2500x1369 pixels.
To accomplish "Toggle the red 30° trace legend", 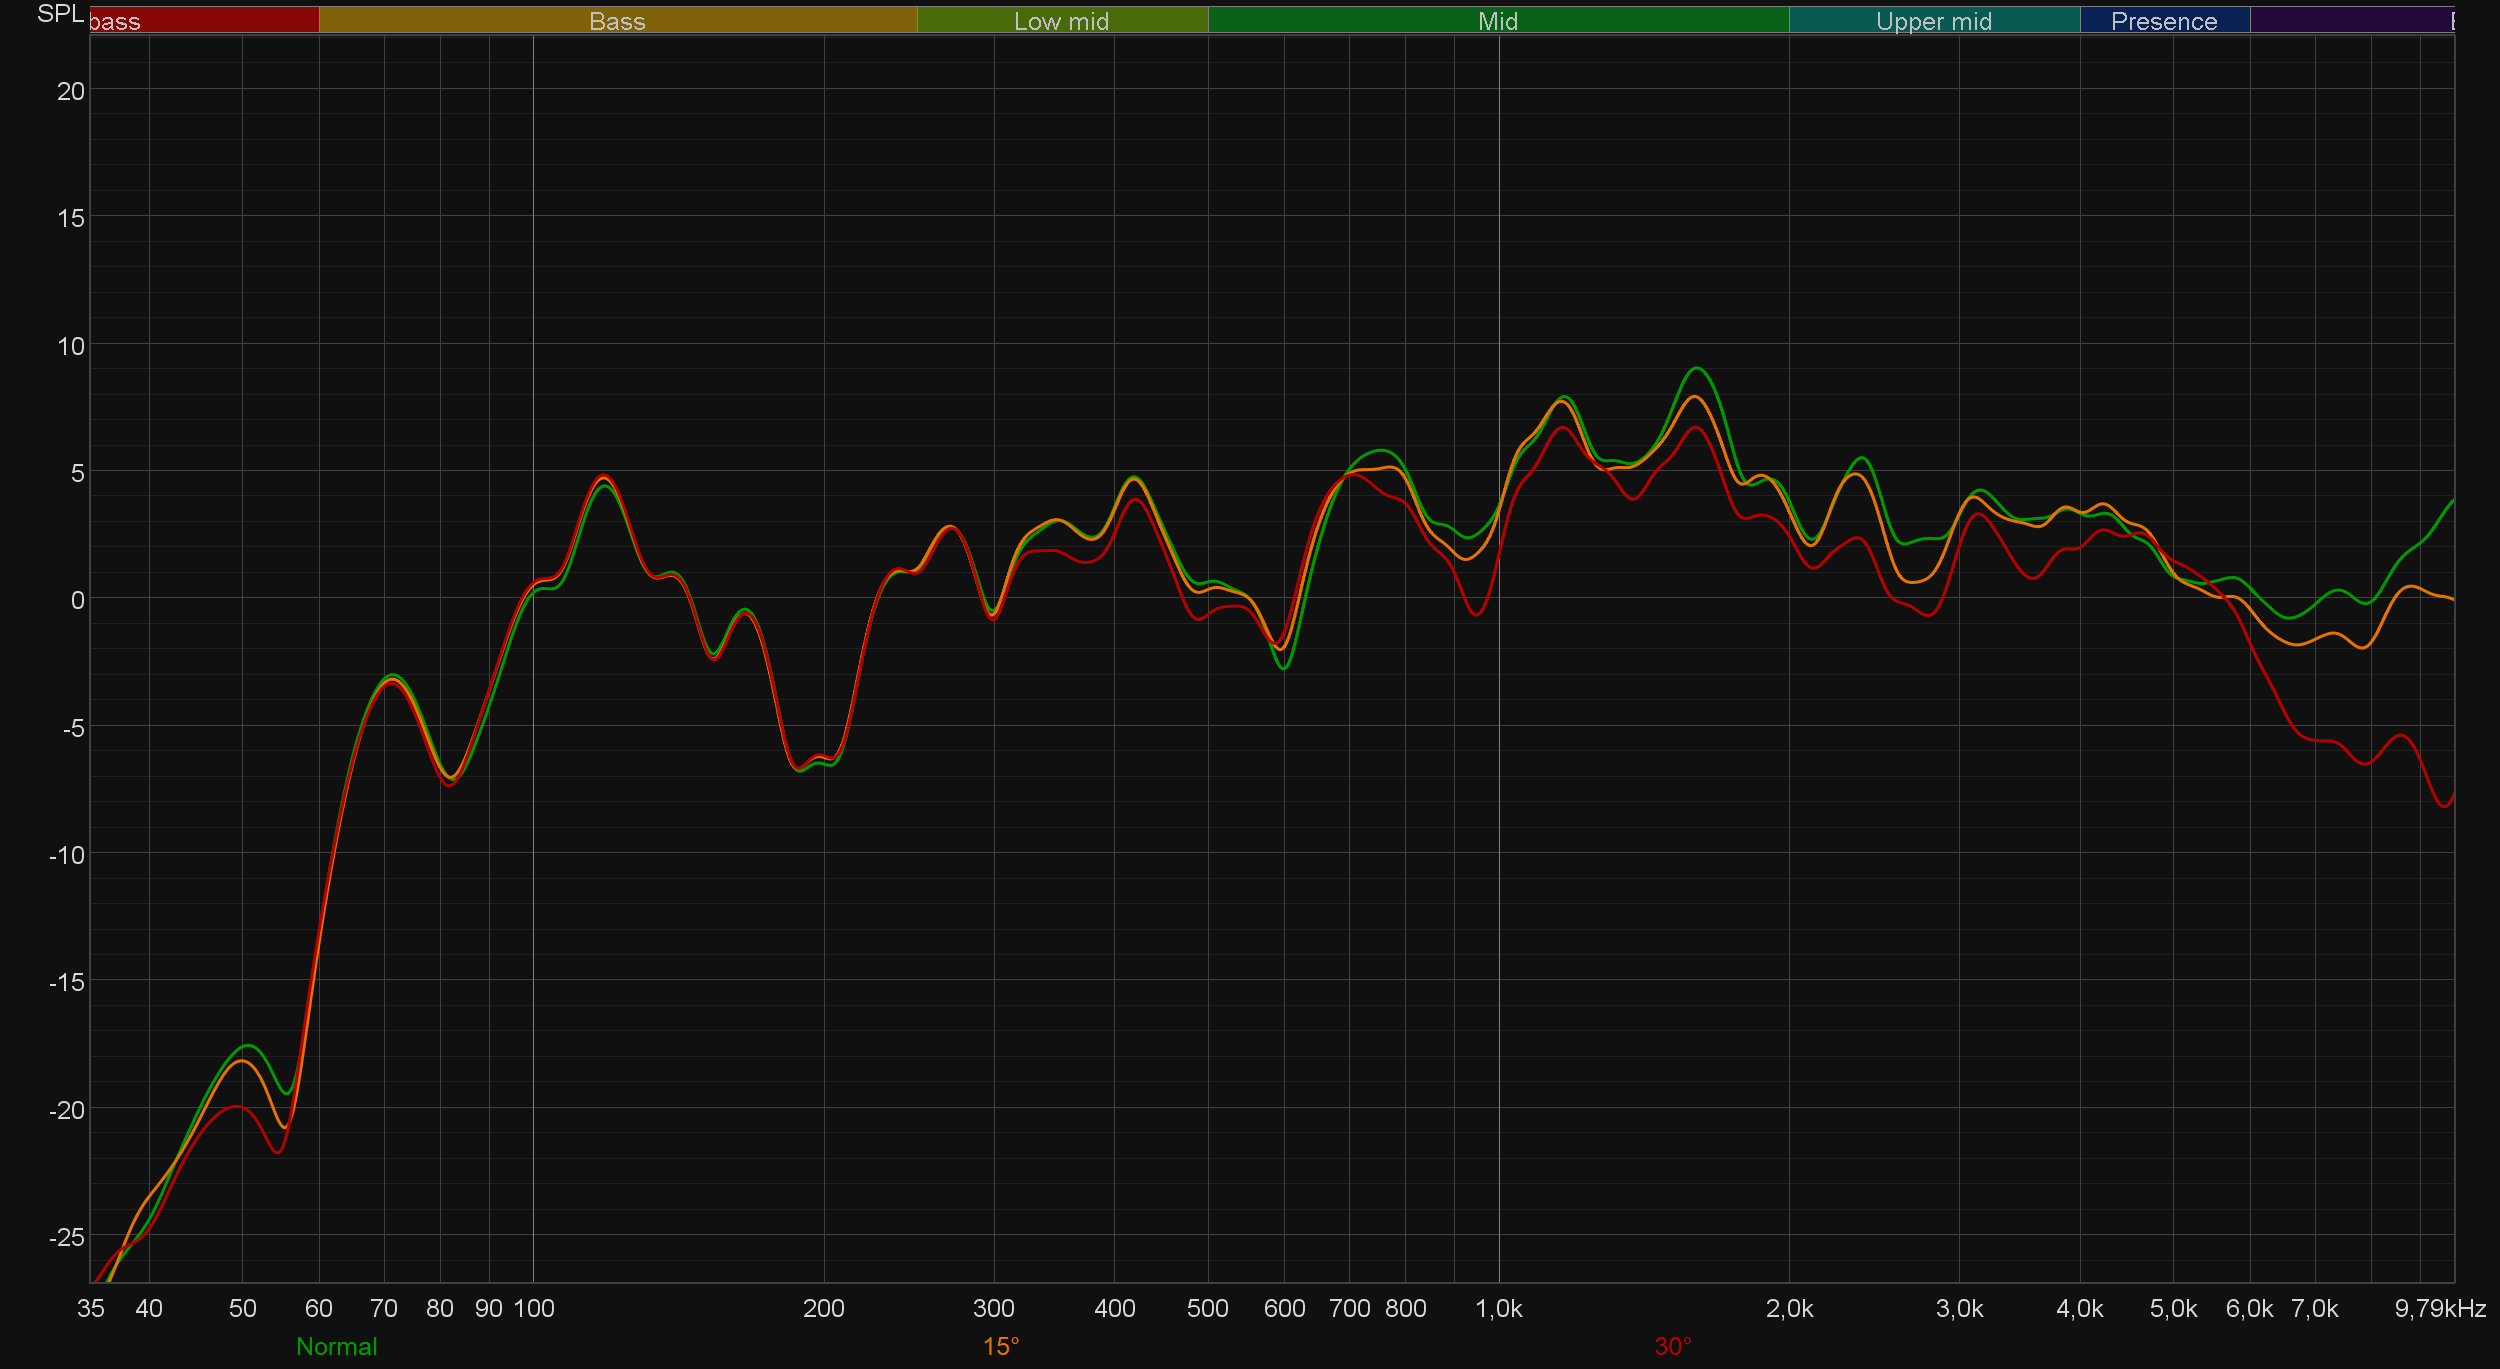I will click(x=1672, y=1346).
